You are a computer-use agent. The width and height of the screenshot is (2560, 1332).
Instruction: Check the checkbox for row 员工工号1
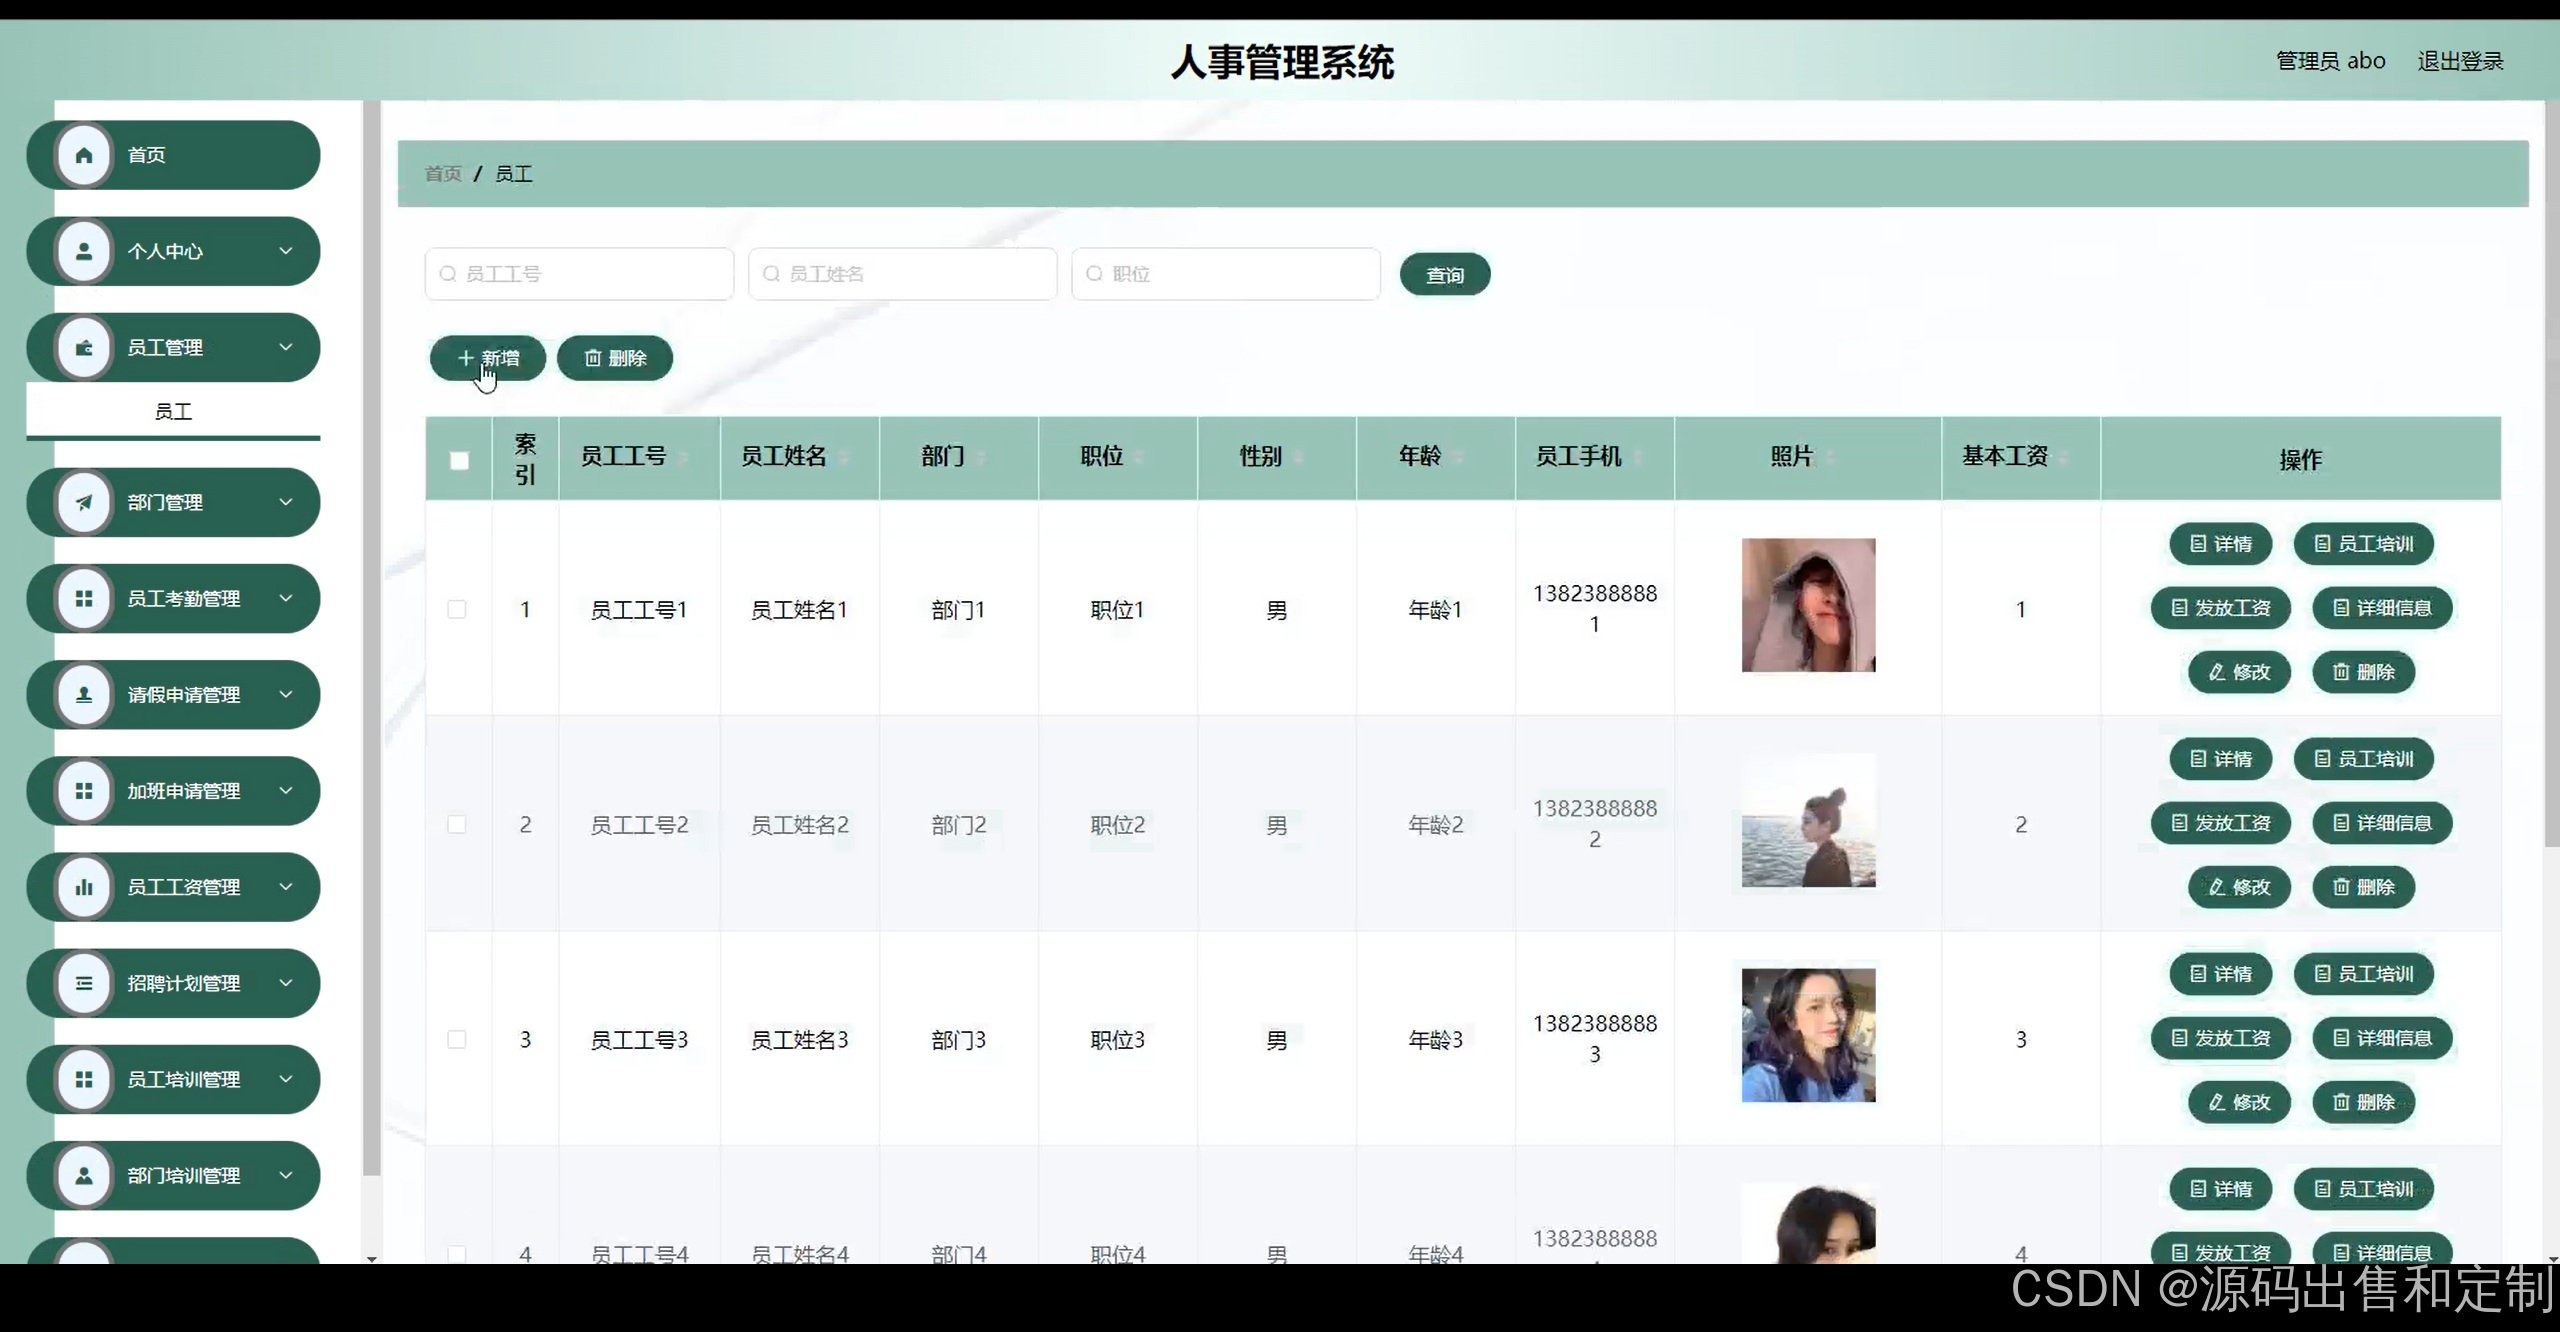457,609
